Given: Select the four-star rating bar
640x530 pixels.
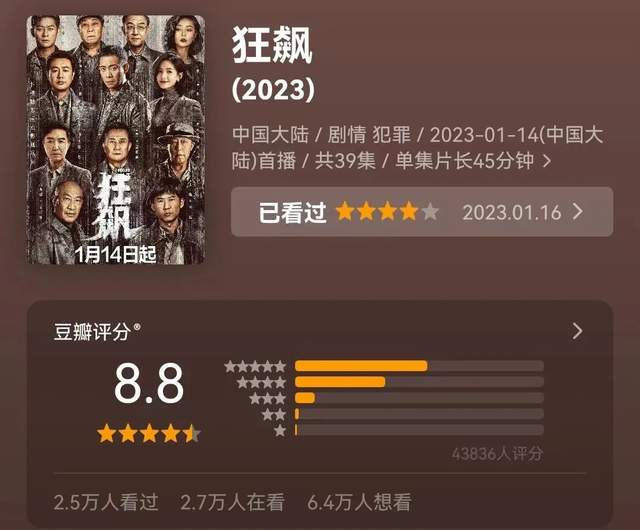Looking at the screenshot, I should (419, 382).
